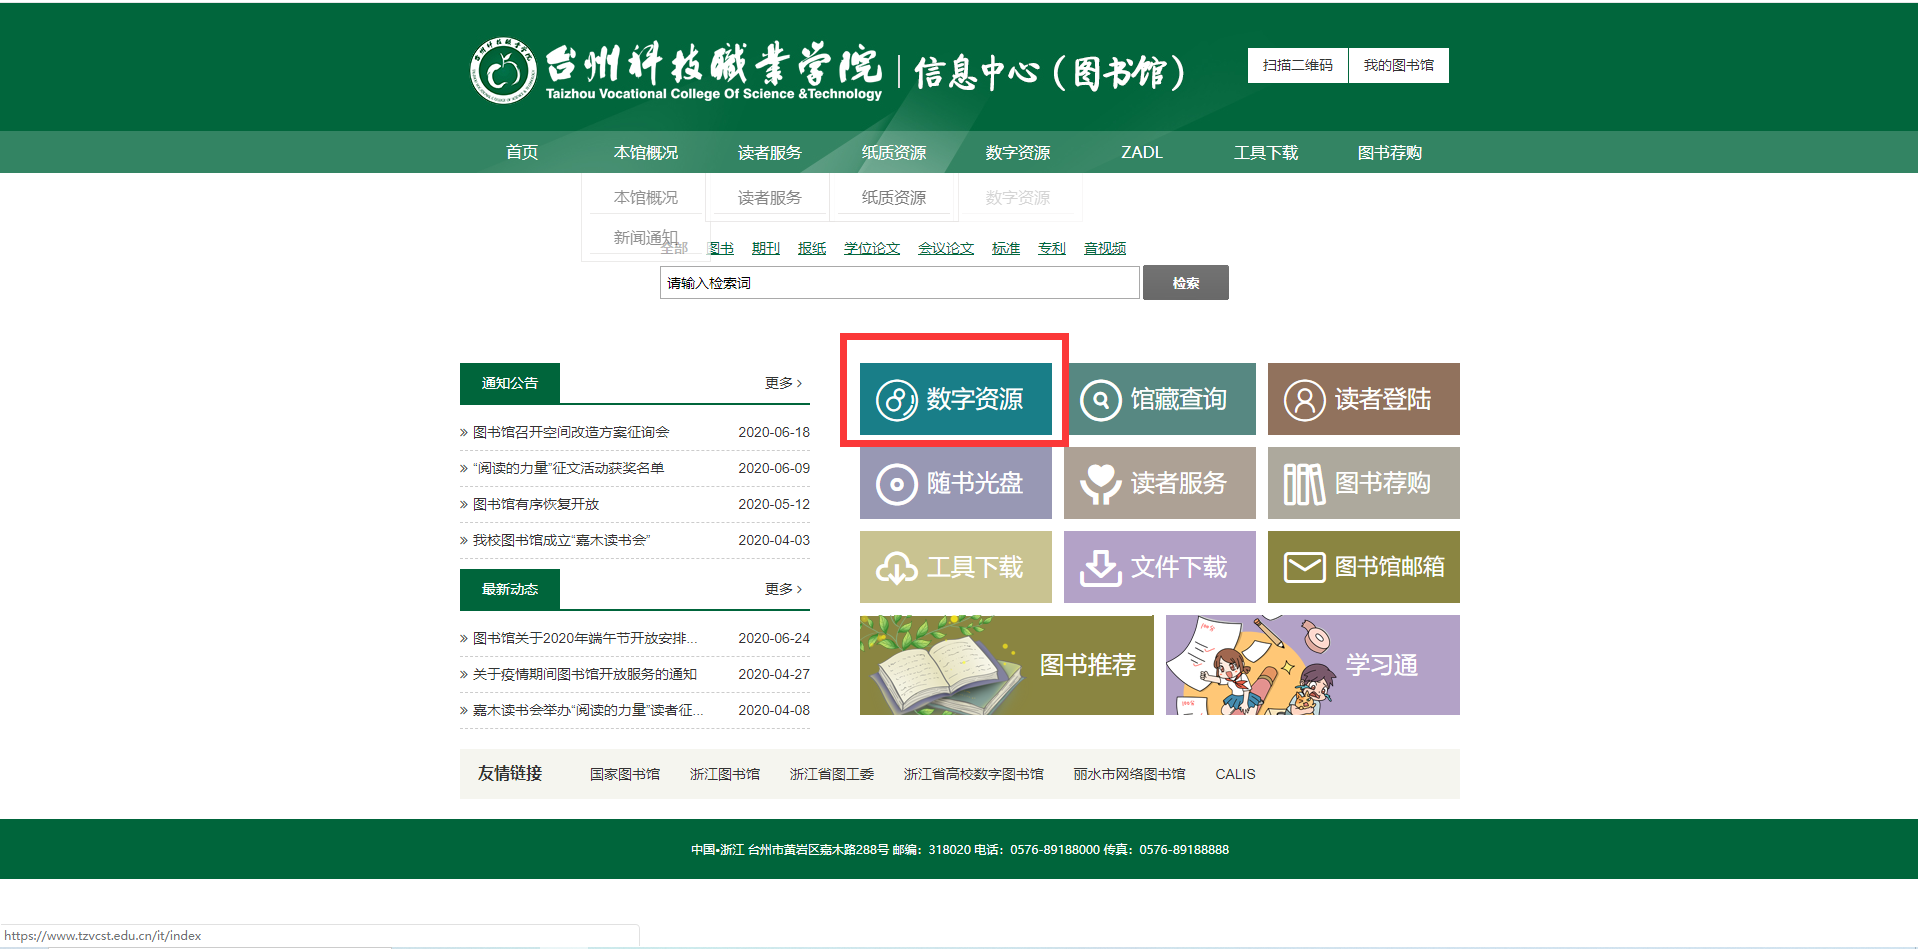Open the 读者登陆 user icon tile
Image resolution: width=1918 pixels, height=949 pixels.
pyautogui.click(x=1364, y=399)
